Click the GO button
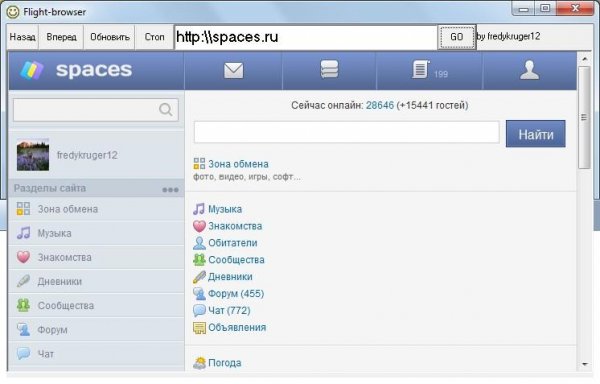This screenshot has width=600, height=384. (457, 37)
